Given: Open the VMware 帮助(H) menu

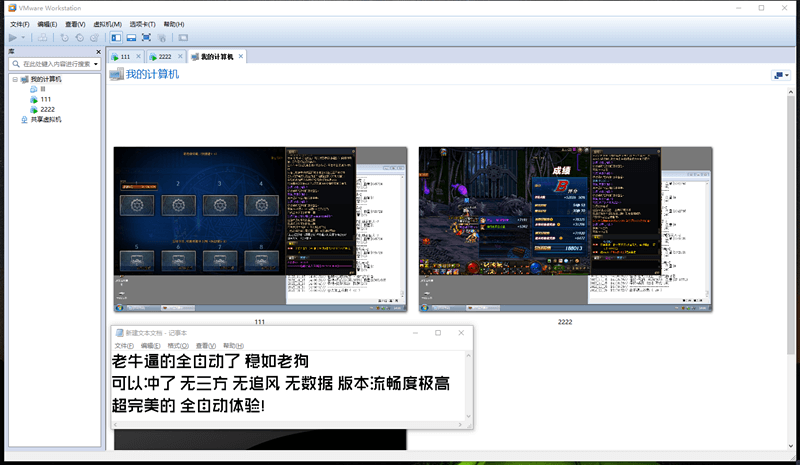Looking at the screenshot, I should point(173,24).
